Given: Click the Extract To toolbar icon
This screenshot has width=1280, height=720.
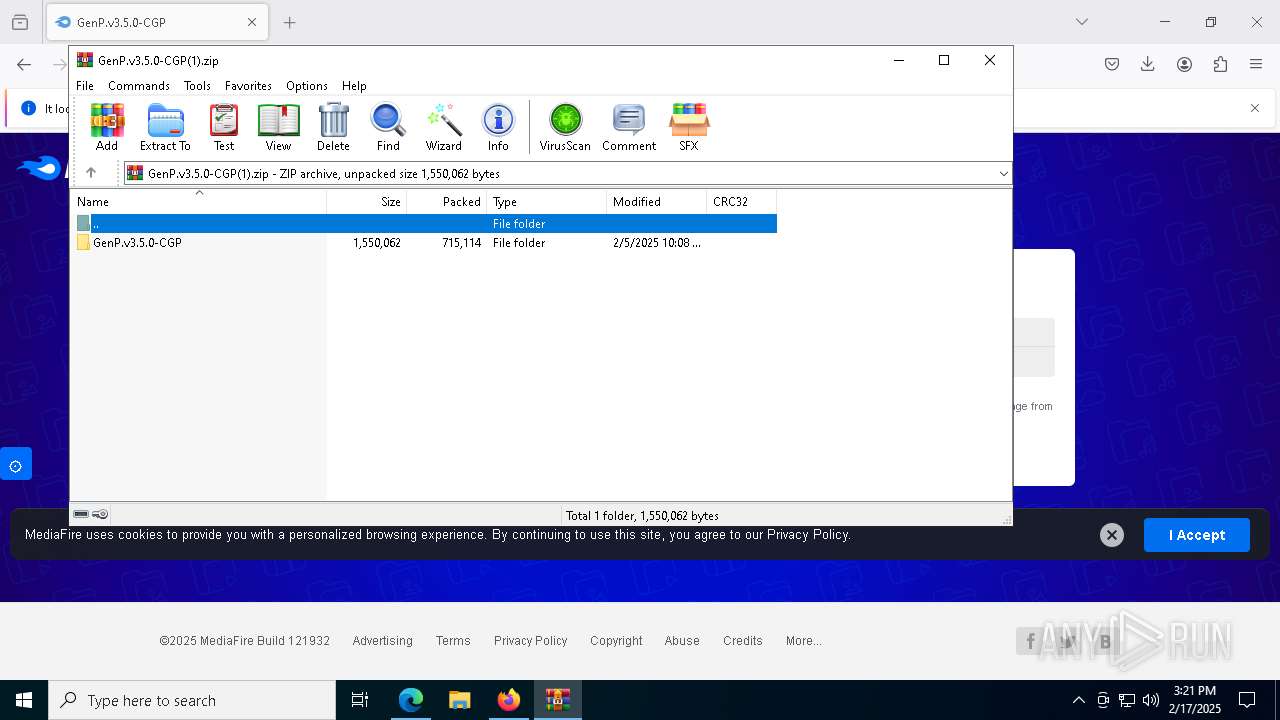Looking at the screenshot, I should (165, 127).
